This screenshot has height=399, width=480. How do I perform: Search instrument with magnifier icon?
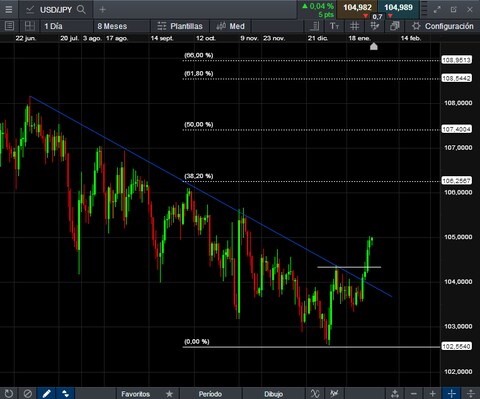81,9
